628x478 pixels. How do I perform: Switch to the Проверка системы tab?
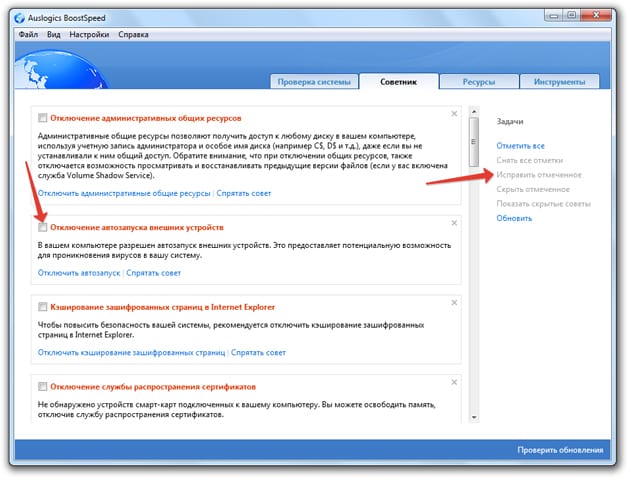pos(314,82)
